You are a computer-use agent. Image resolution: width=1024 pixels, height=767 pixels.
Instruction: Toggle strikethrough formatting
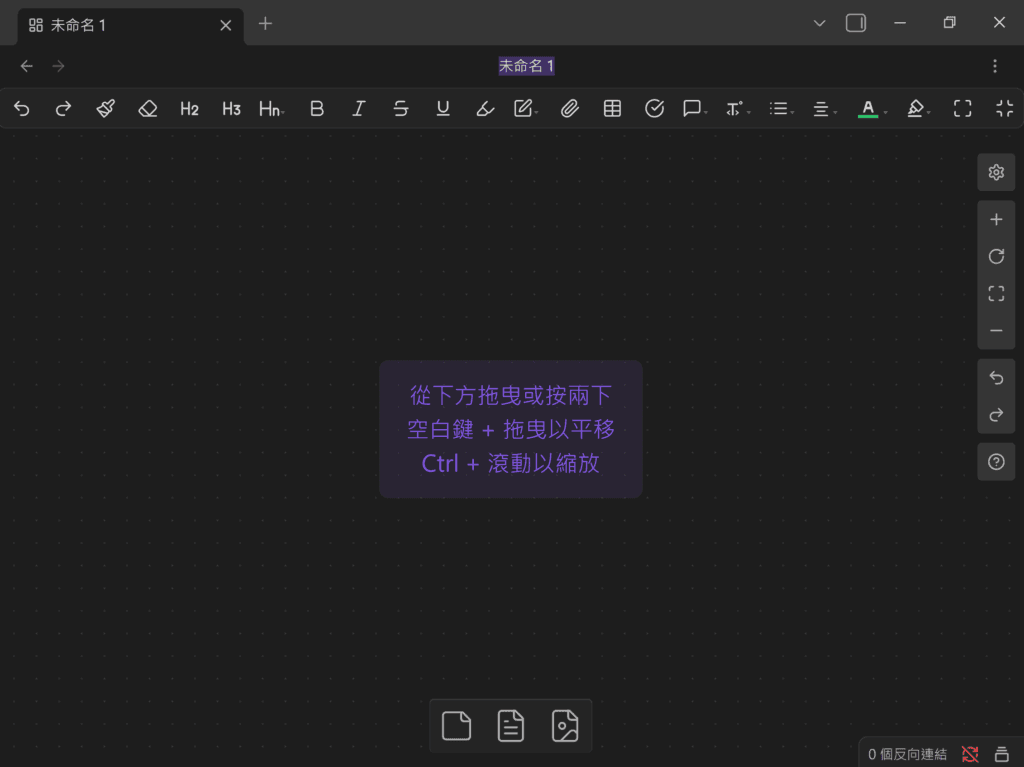click(401, 109)
